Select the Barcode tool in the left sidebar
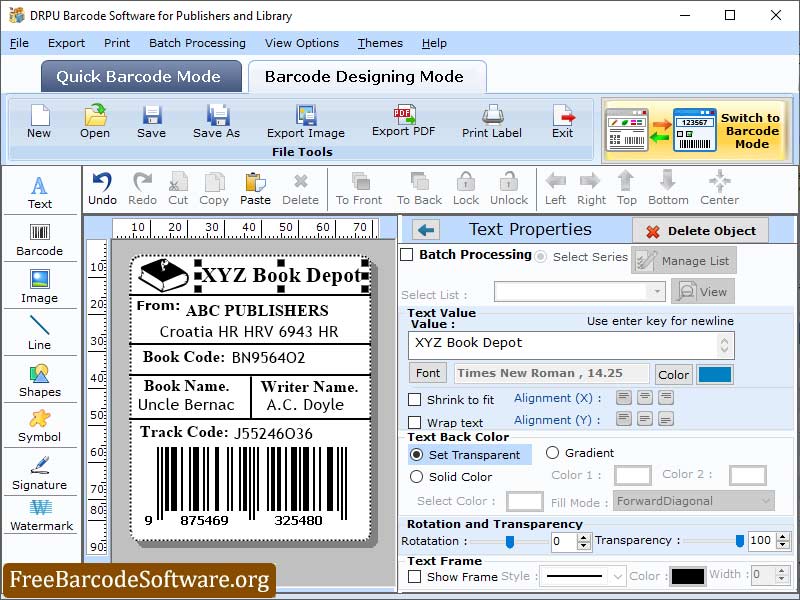The image size is (800, 600). [x=40, y=240]
